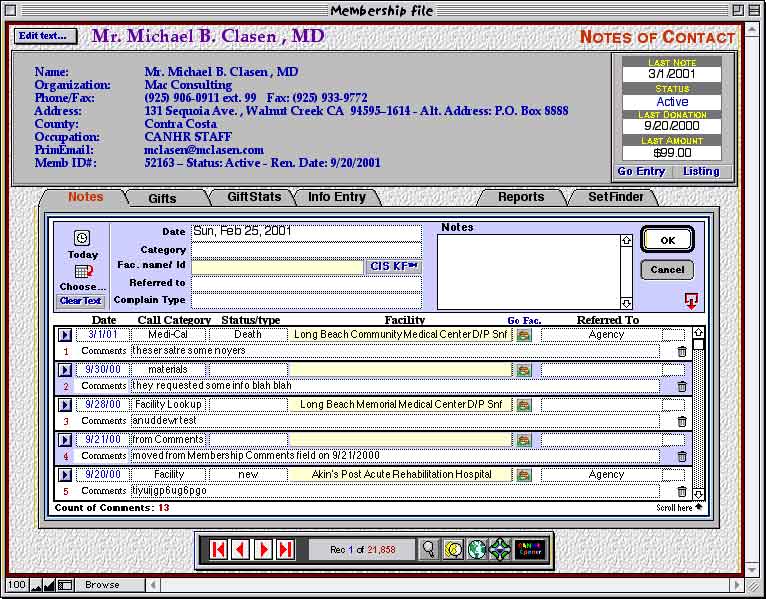Click the Cancel button
The height and width of the screenshot is (599, 766).
pos(667,270)
